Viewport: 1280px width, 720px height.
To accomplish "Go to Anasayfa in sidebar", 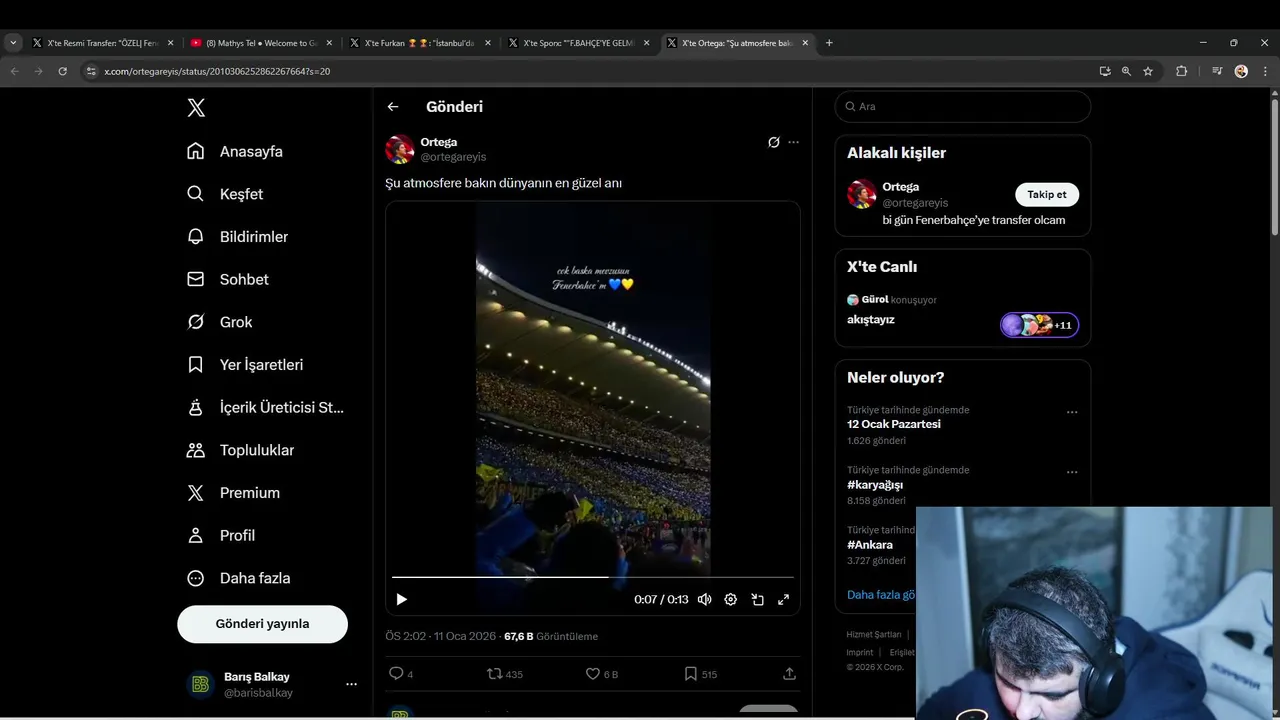I will point(235,152).
